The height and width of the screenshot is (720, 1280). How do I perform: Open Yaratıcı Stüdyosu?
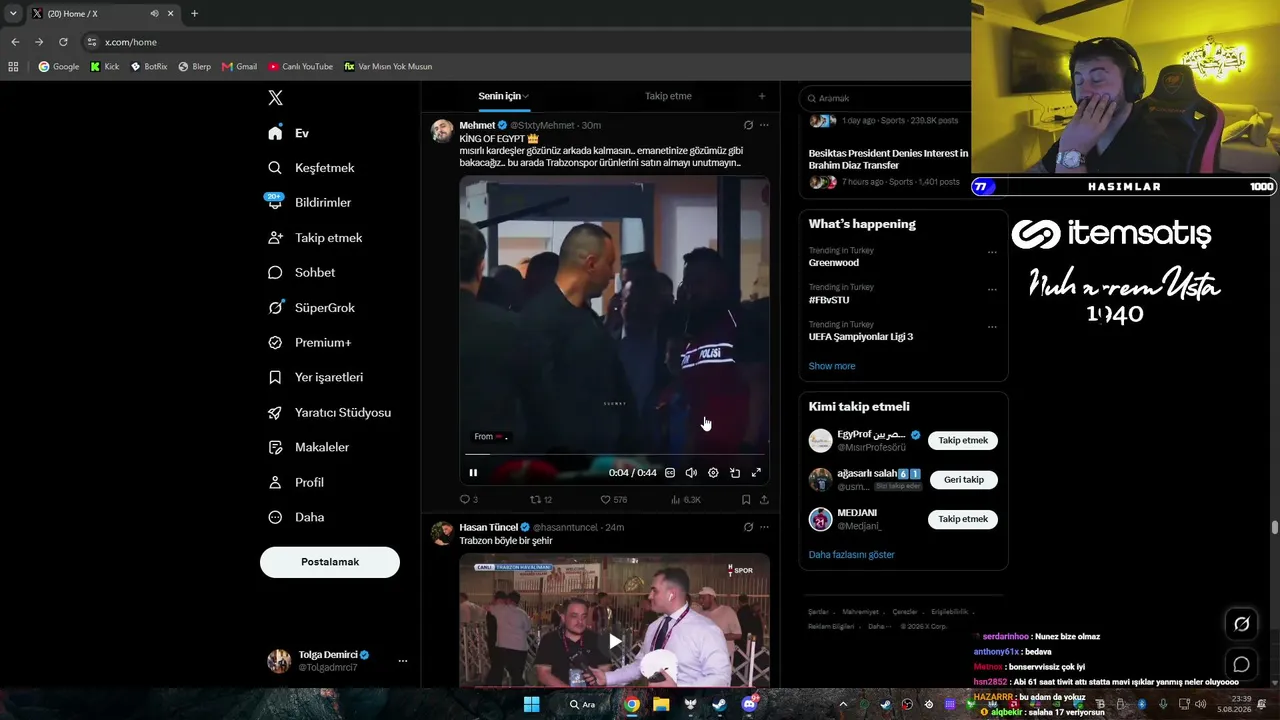pyautogui.click(x=329, y=412)
